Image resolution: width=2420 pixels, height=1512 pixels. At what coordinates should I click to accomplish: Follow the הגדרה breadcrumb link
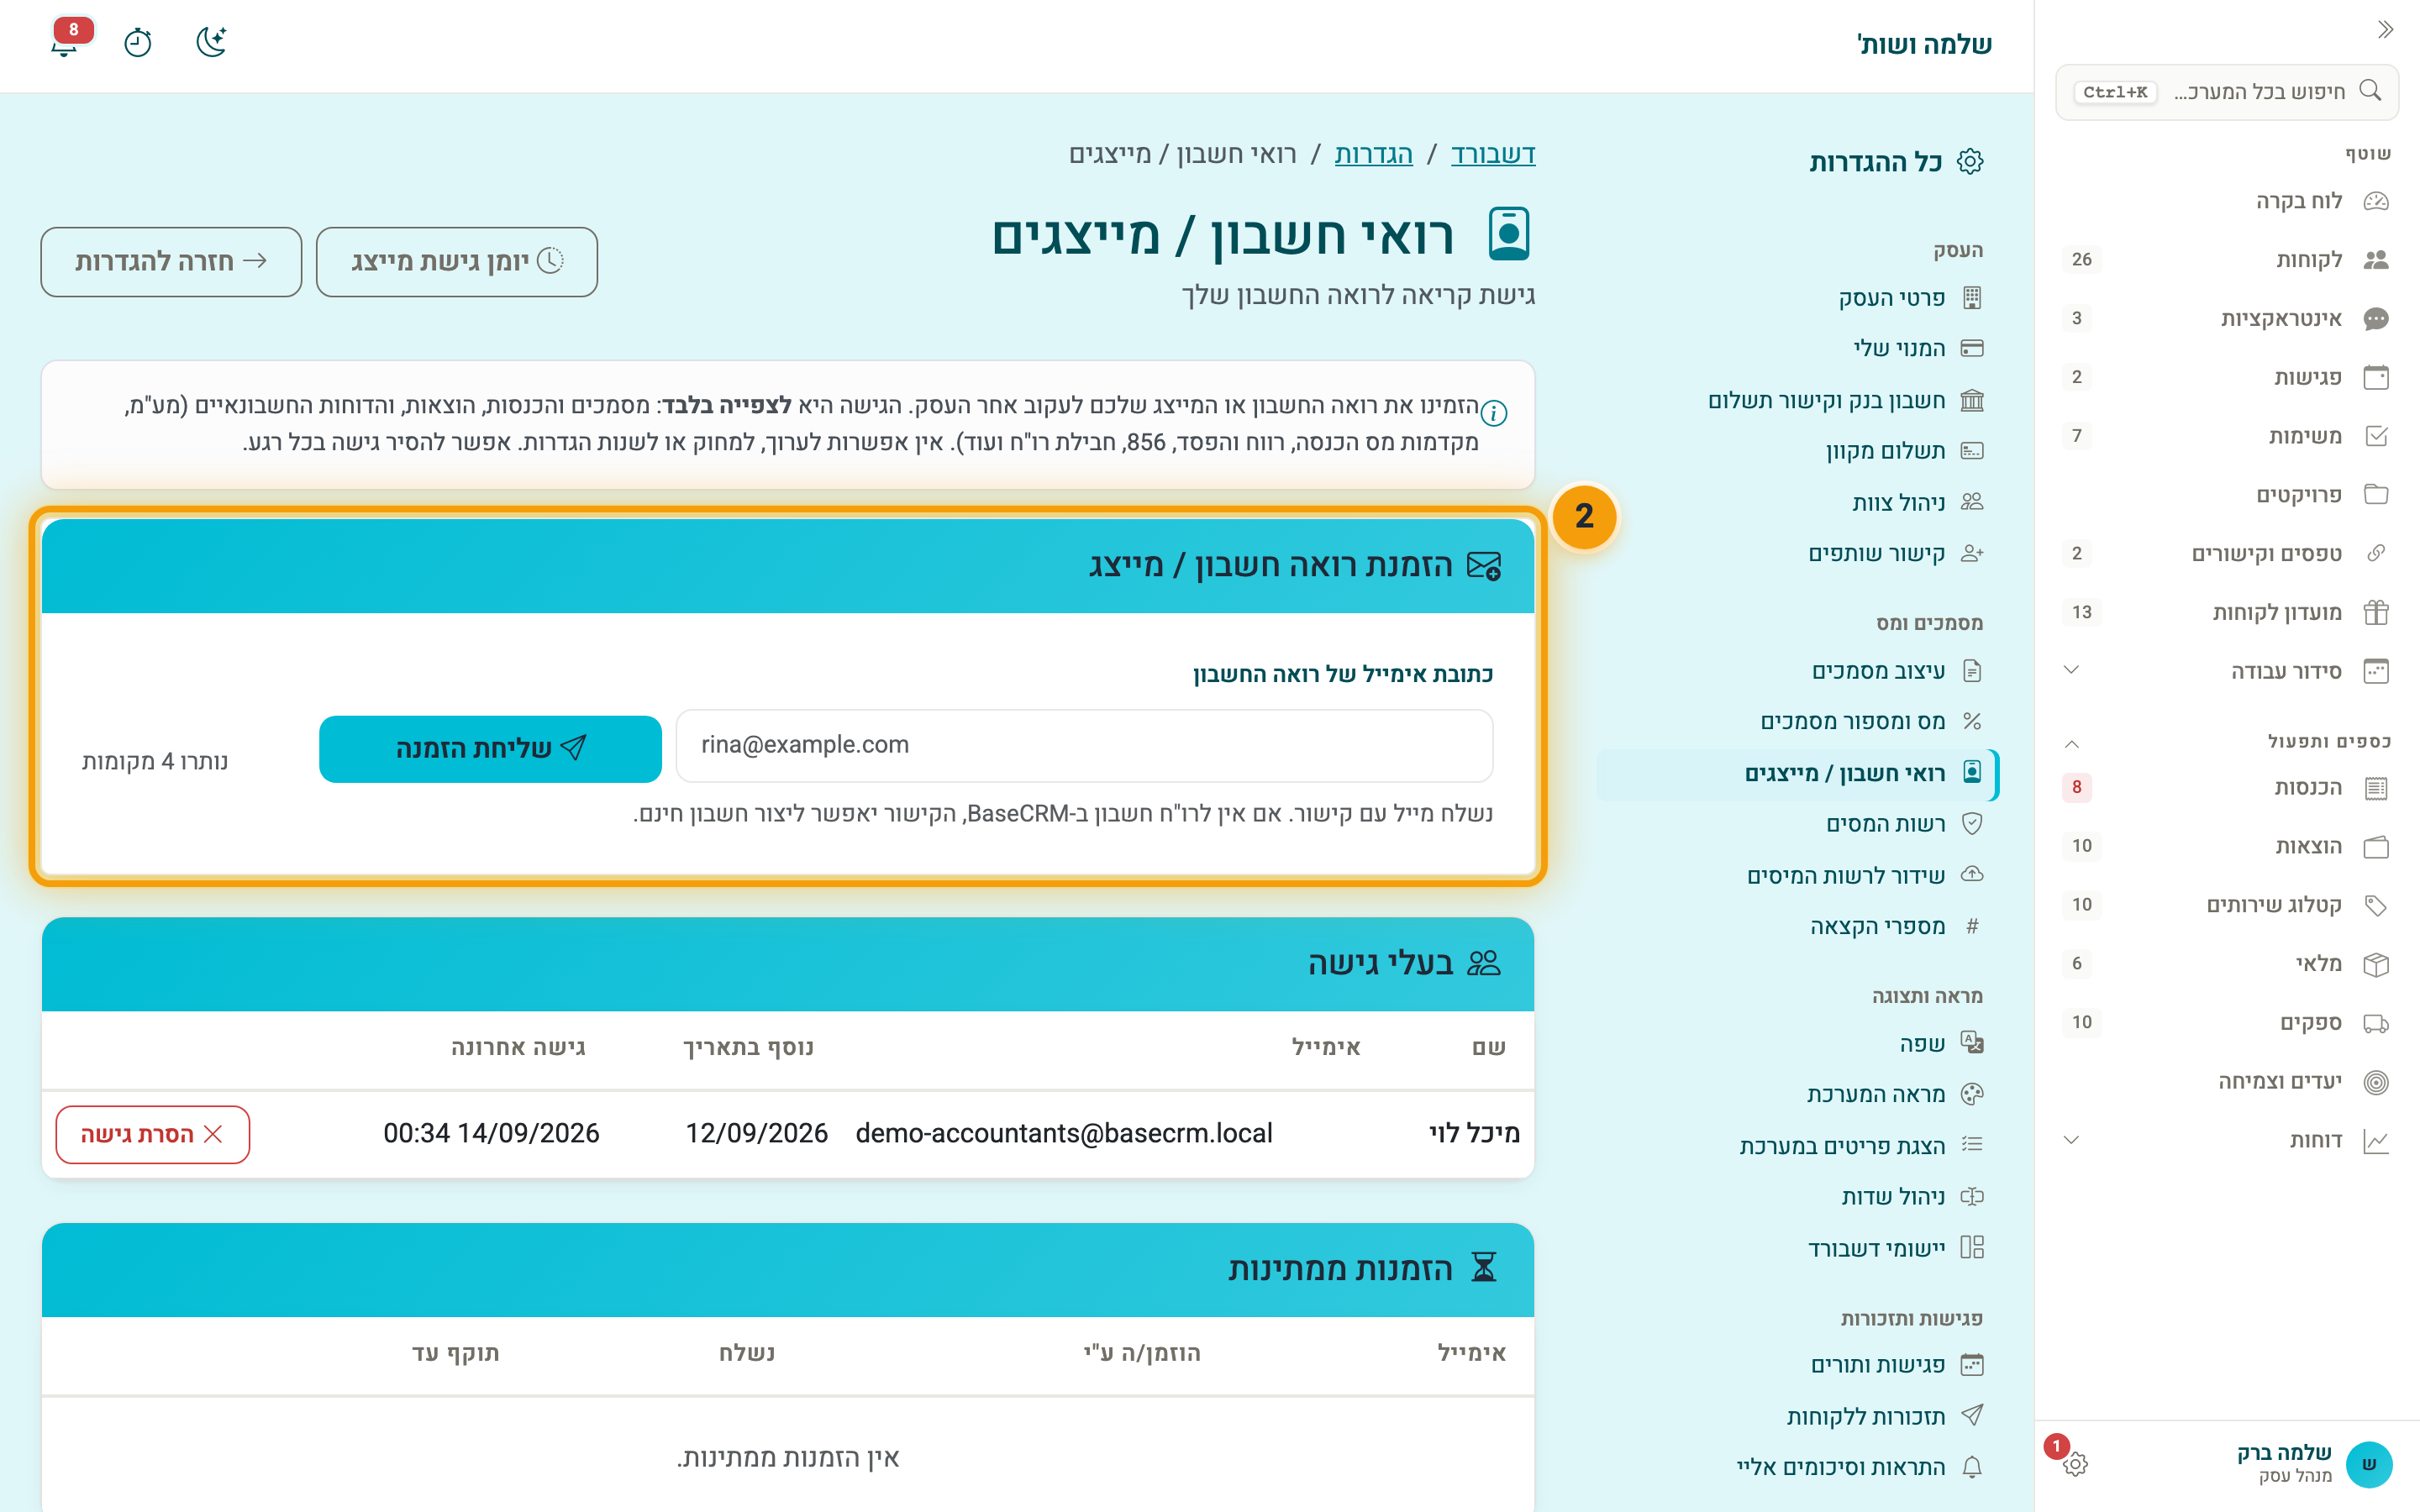pos(1373,154)
